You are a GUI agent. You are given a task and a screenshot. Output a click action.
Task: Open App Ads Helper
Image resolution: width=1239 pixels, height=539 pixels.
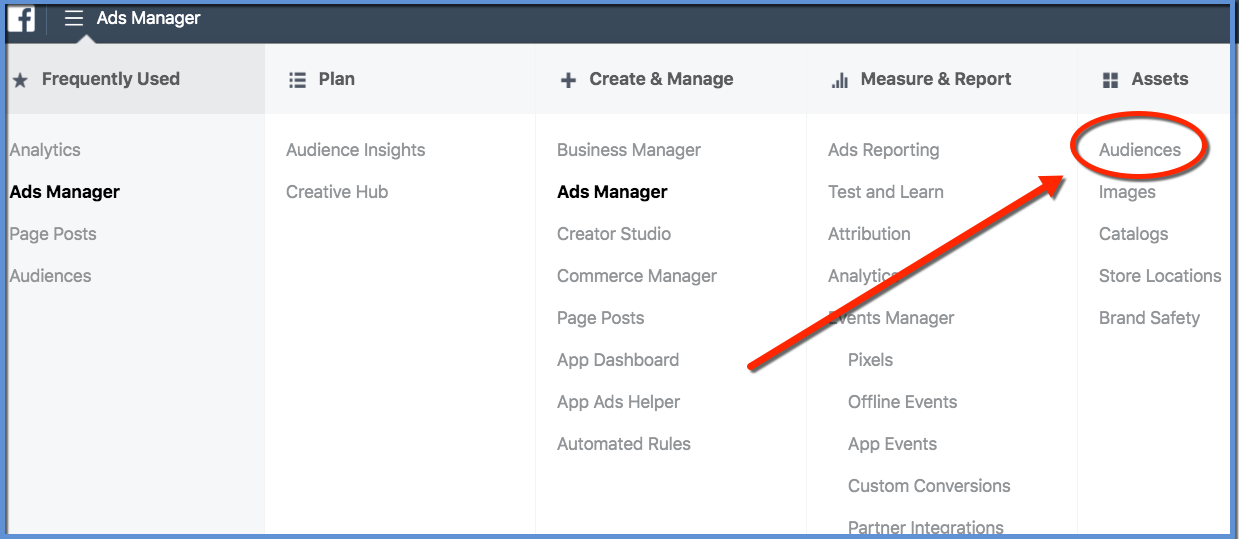pyautogui.click(x=619, y=402)
